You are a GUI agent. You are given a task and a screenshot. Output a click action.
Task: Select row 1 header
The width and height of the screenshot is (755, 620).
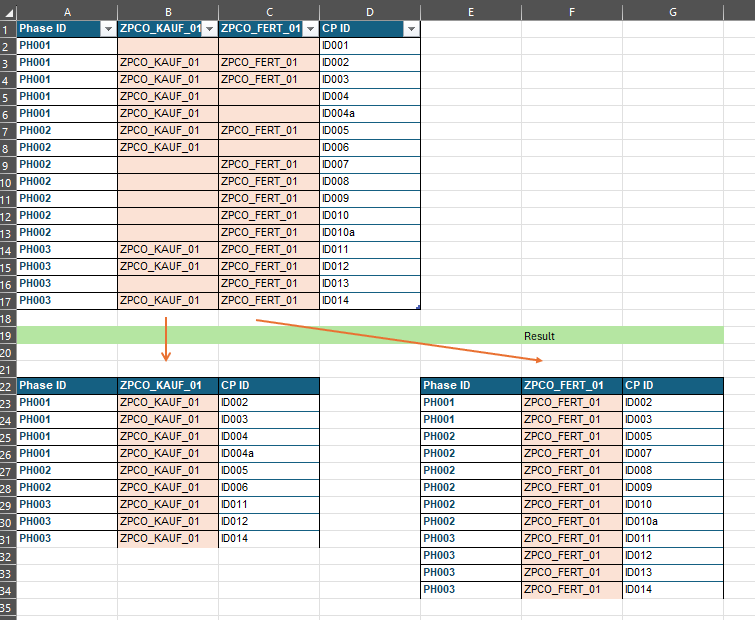(8, 29)
